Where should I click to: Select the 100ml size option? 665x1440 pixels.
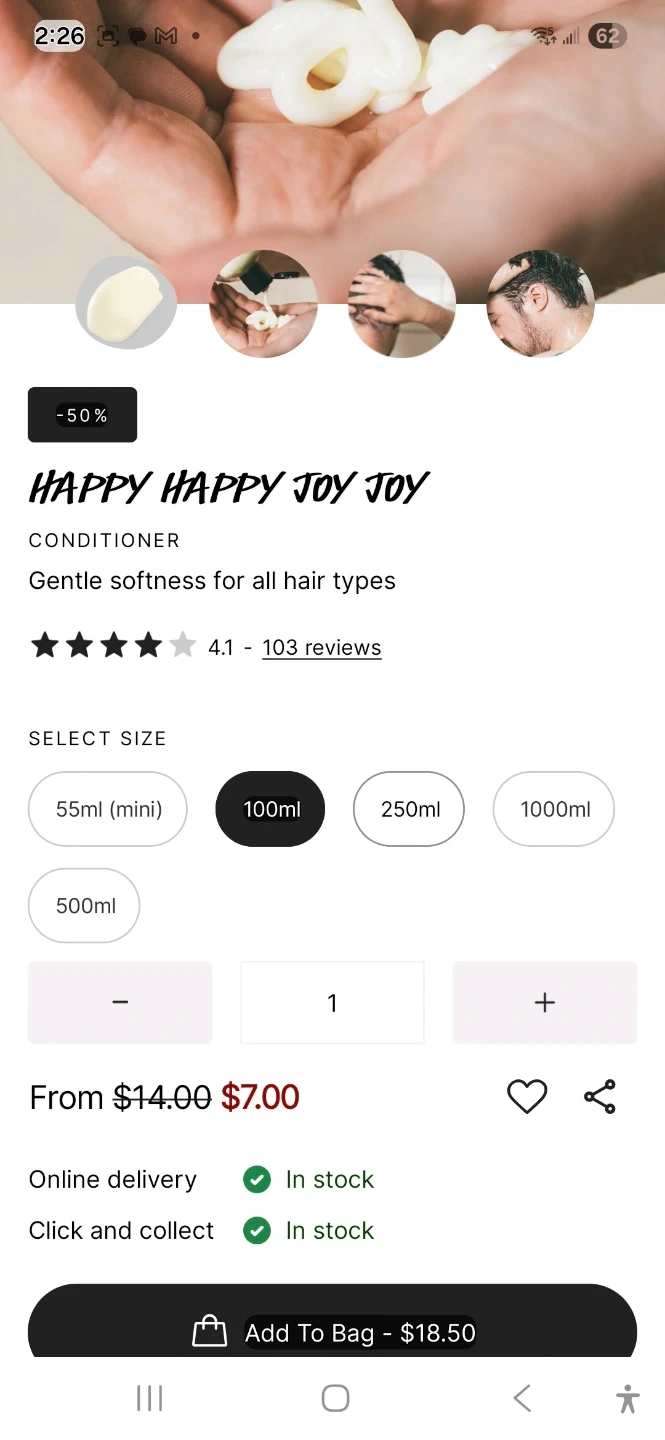[x=271, y=809]
